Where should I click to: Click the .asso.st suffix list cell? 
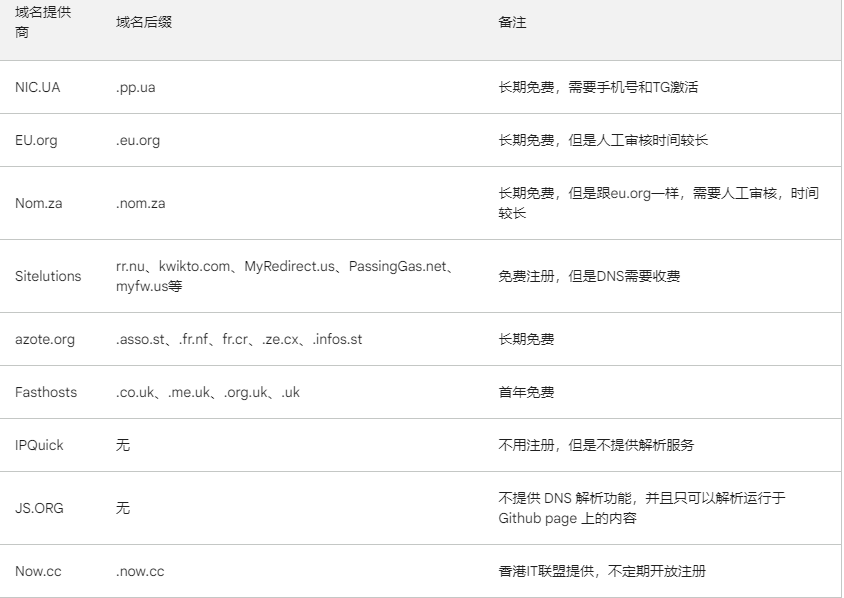239,339
